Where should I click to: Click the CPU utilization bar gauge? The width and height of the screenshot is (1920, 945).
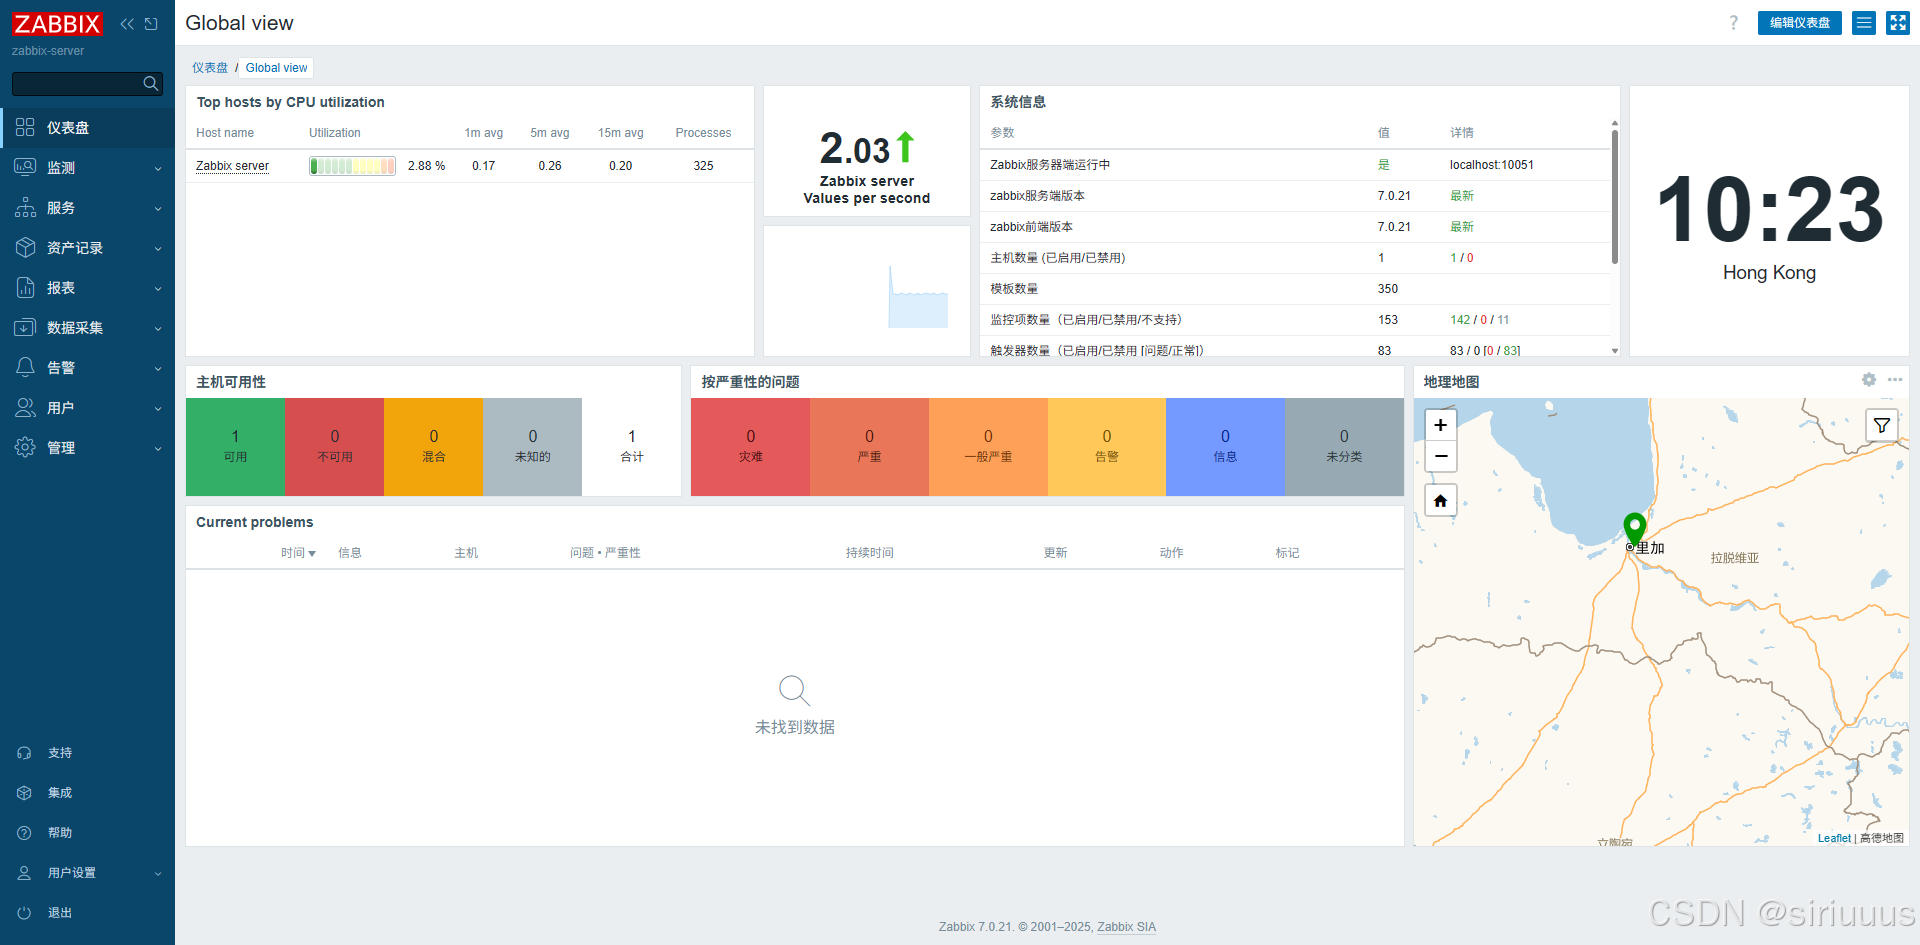coord(352,166)
